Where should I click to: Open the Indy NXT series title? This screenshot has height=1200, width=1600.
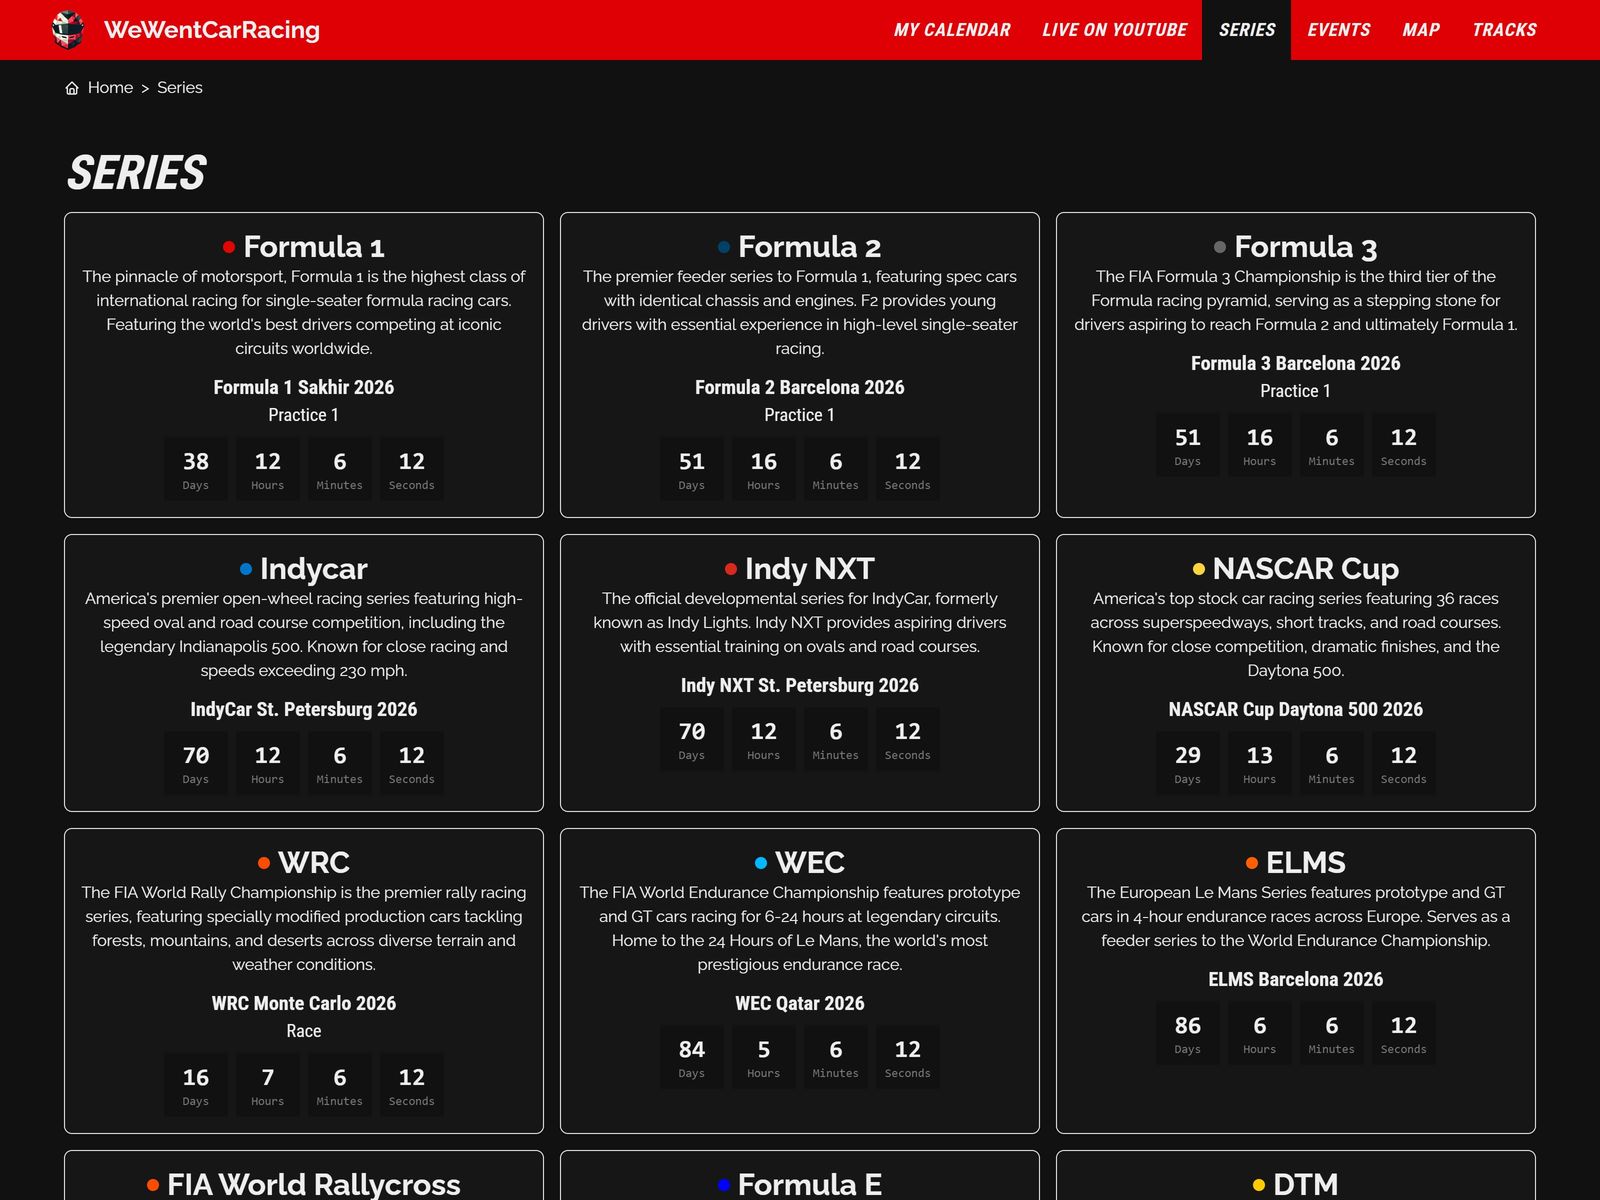coord(810,569)
